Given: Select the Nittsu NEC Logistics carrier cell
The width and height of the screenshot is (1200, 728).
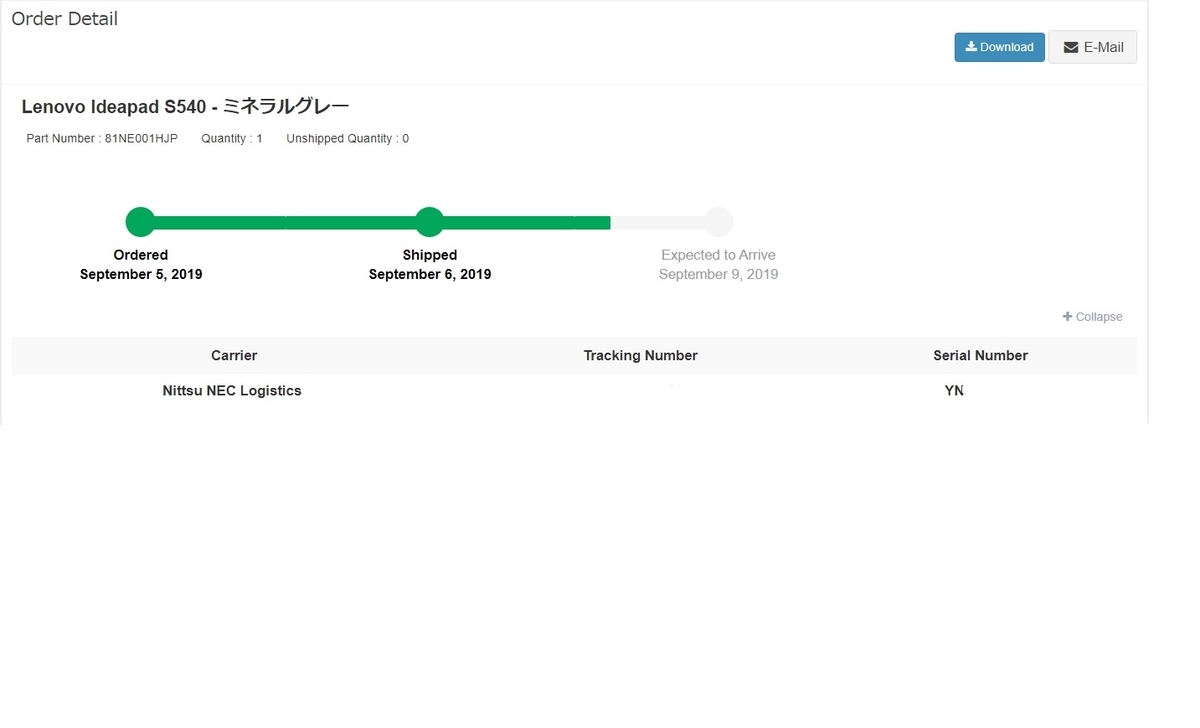Looking at the screenshot, I should pyautogui.click(x=232, y=391).
